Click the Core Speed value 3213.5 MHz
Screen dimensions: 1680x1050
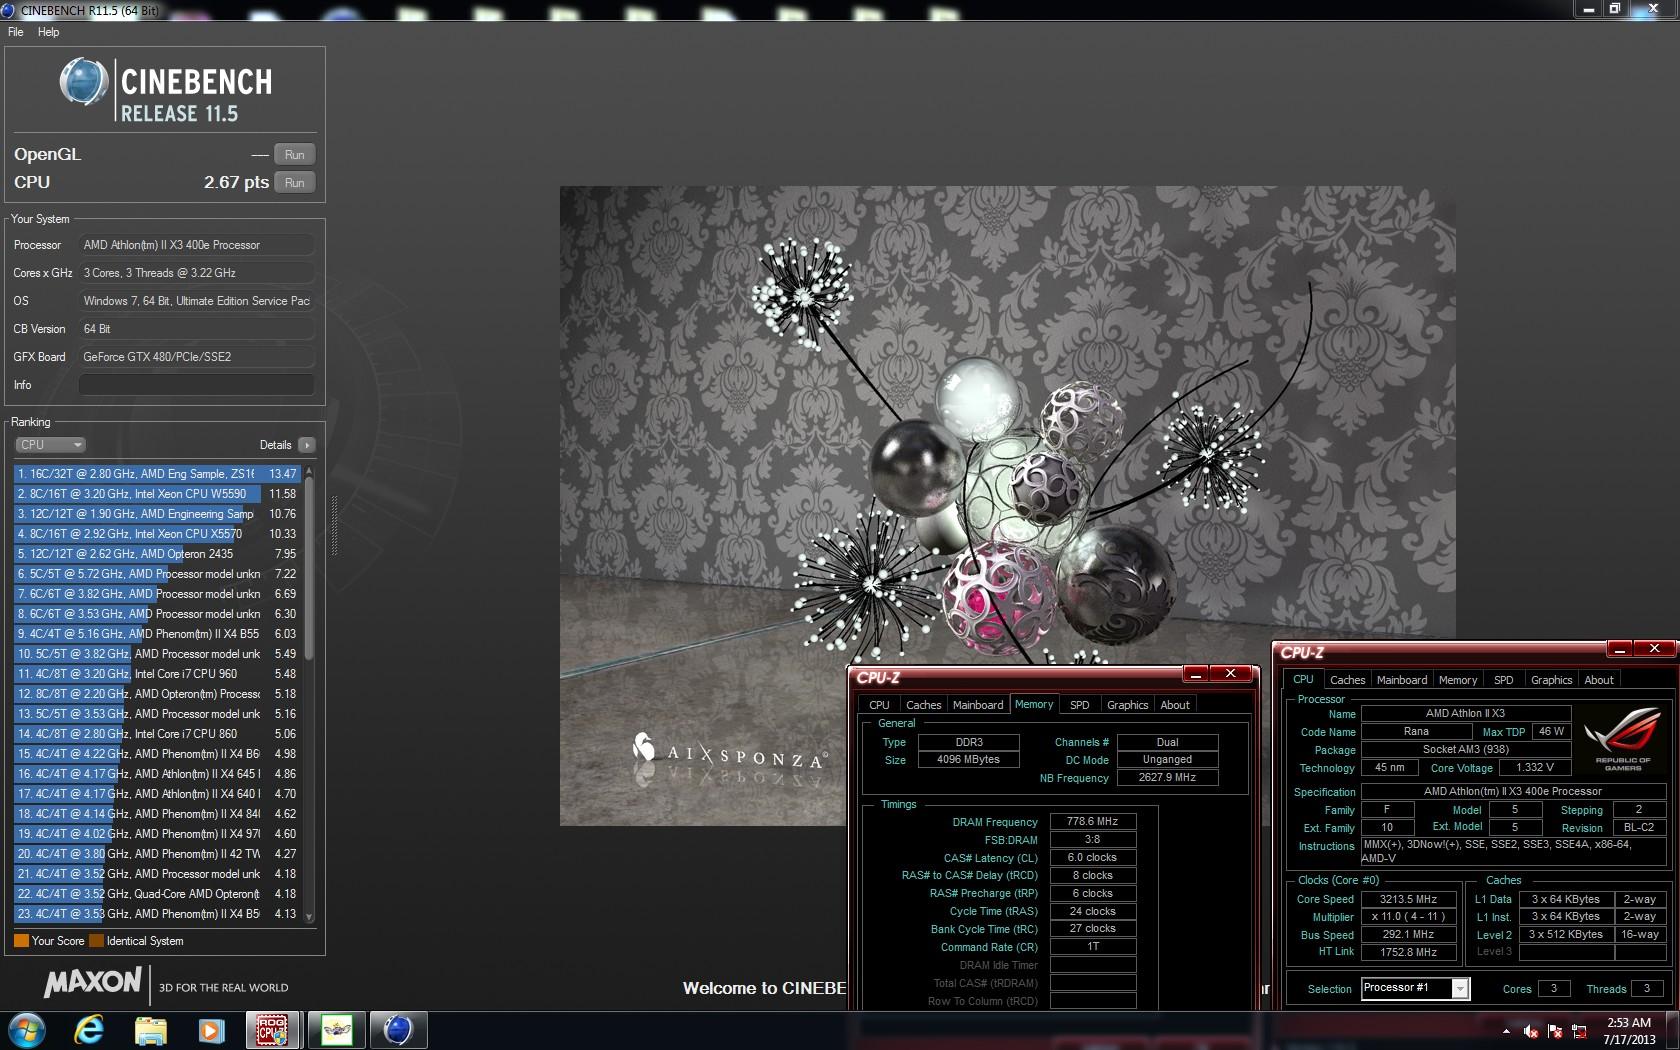(1408, 900)
